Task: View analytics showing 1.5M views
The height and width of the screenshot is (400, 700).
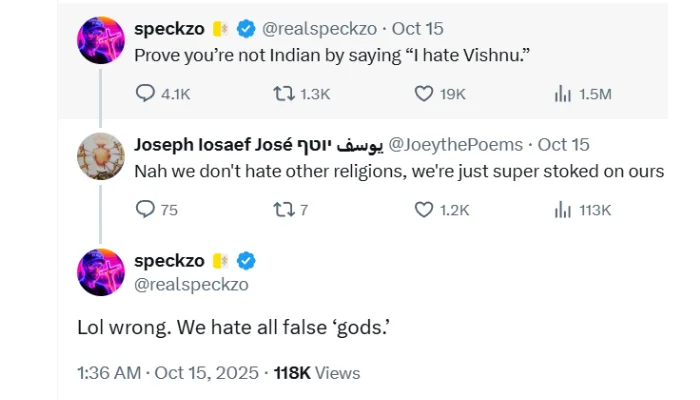Action: [x=583, y=94]
